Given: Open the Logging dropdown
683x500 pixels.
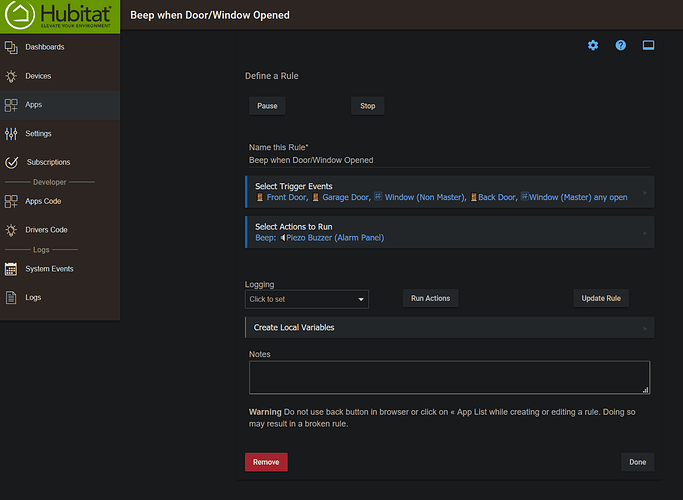Looking at the screenshot, I should click(x=307, y=299).
